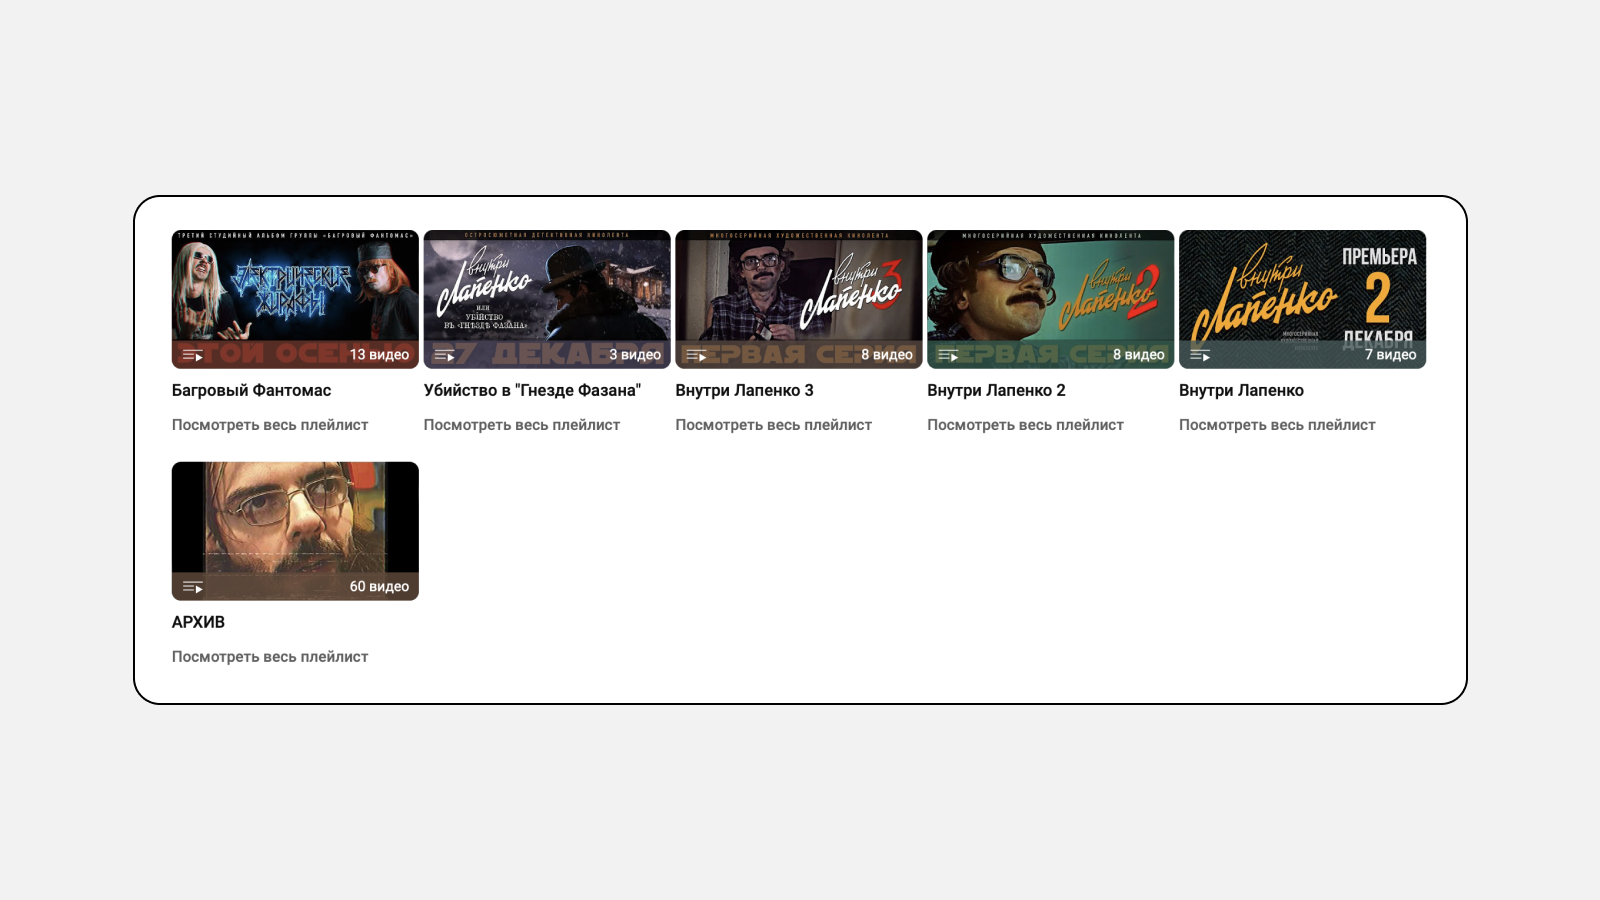
Task: Click the Багровый Фантомас title
Action: click(x=251, y=390)
